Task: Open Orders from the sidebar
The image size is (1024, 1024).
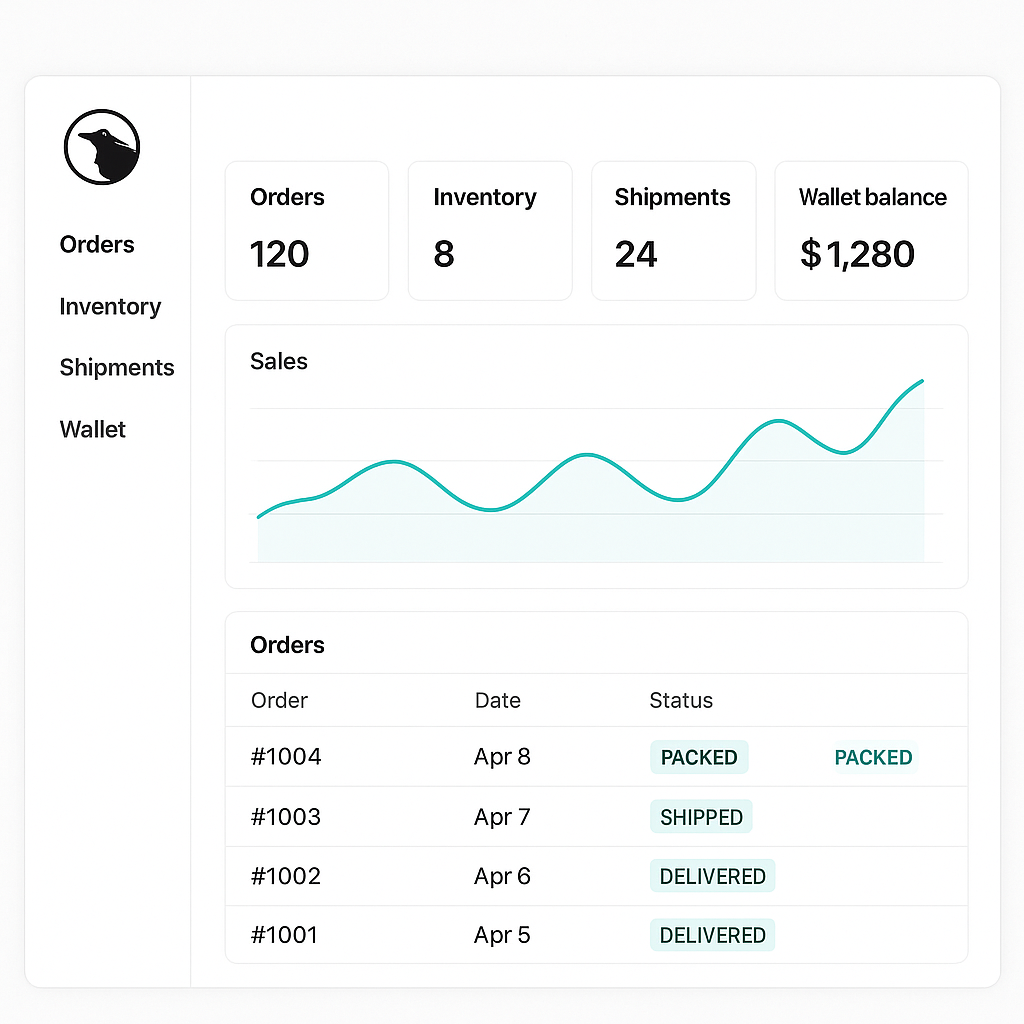Action: [96, 244]
